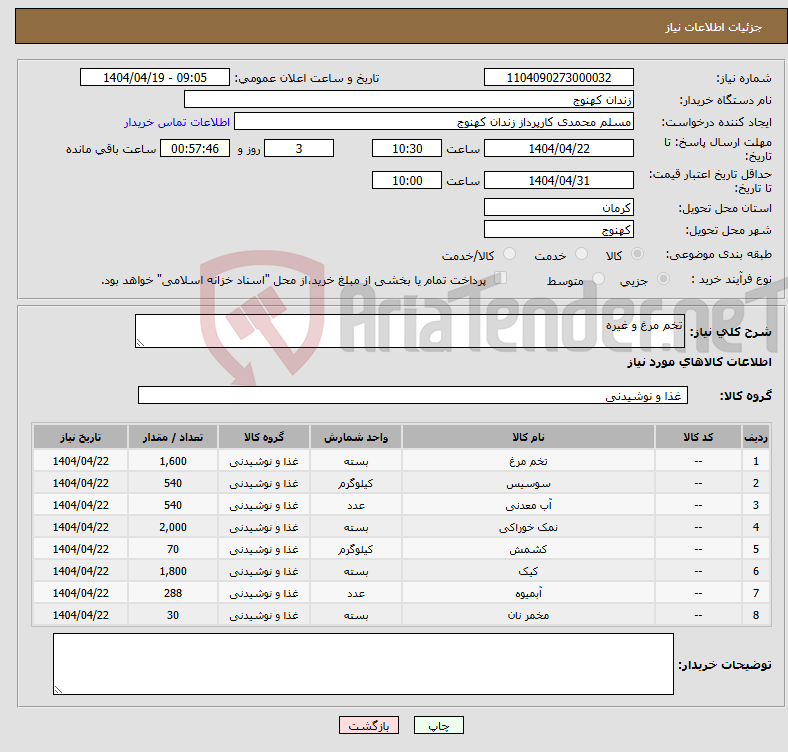
Task: Click the resize grip of the description box
Action: click(x=140, y=342)
